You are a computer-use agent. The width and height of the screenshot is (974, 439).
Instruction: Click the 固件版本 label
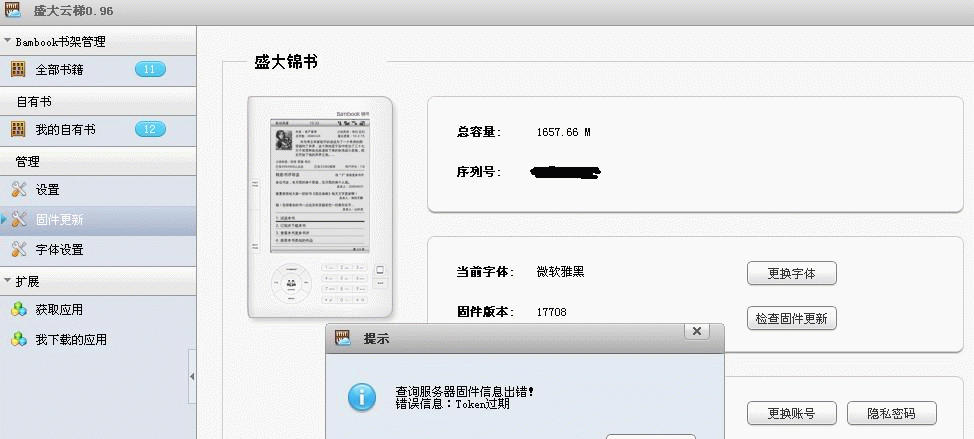[x=486, y=312]
